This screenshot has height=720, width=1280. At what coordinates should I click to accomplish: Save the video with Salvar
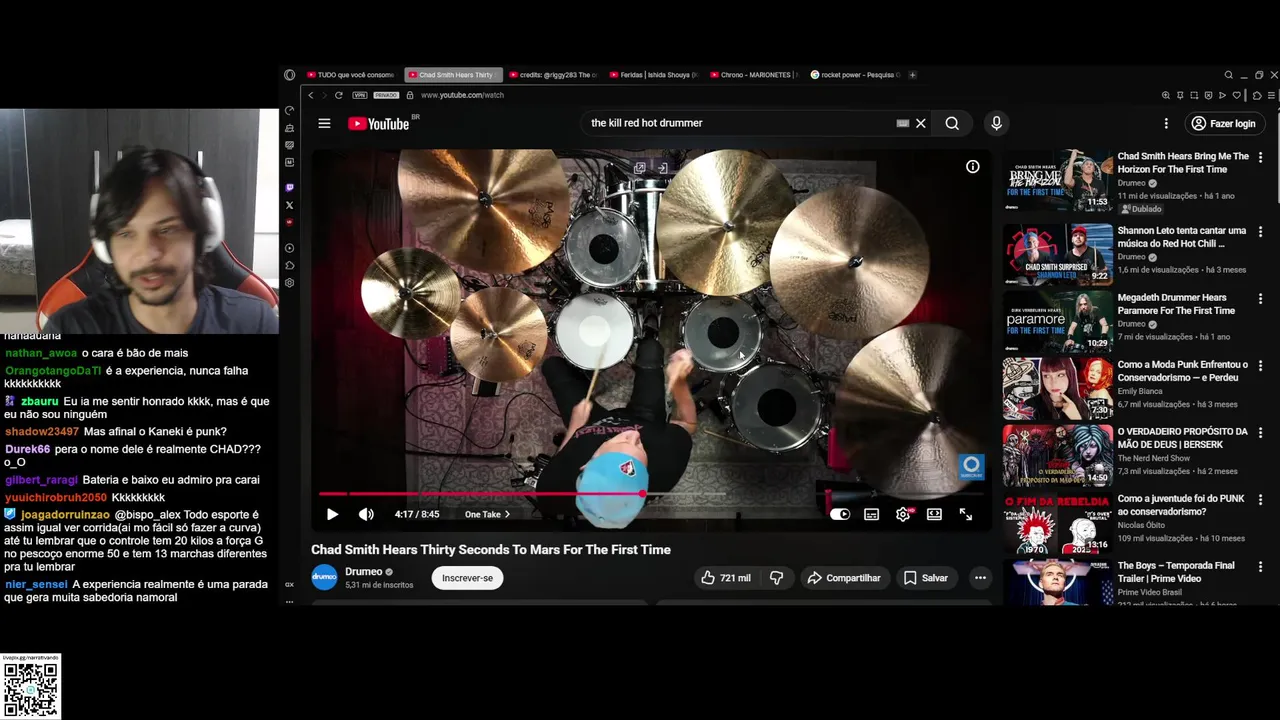[x=926, y=578]
